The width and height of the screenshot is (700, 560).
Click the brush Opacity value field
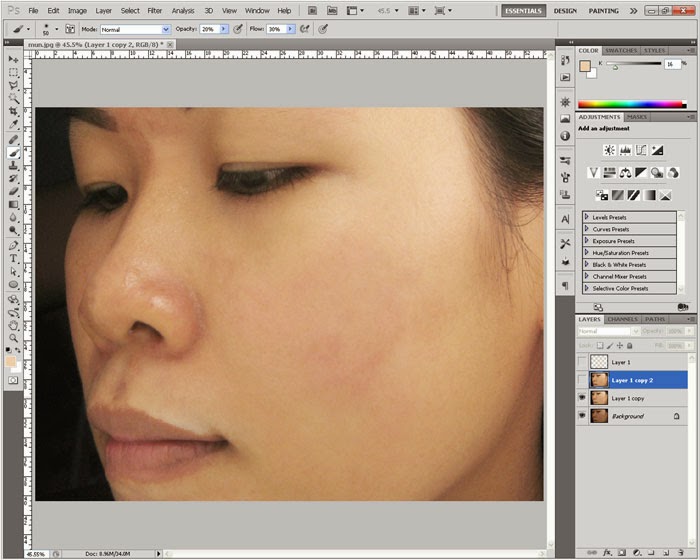(x=209, y=29)
